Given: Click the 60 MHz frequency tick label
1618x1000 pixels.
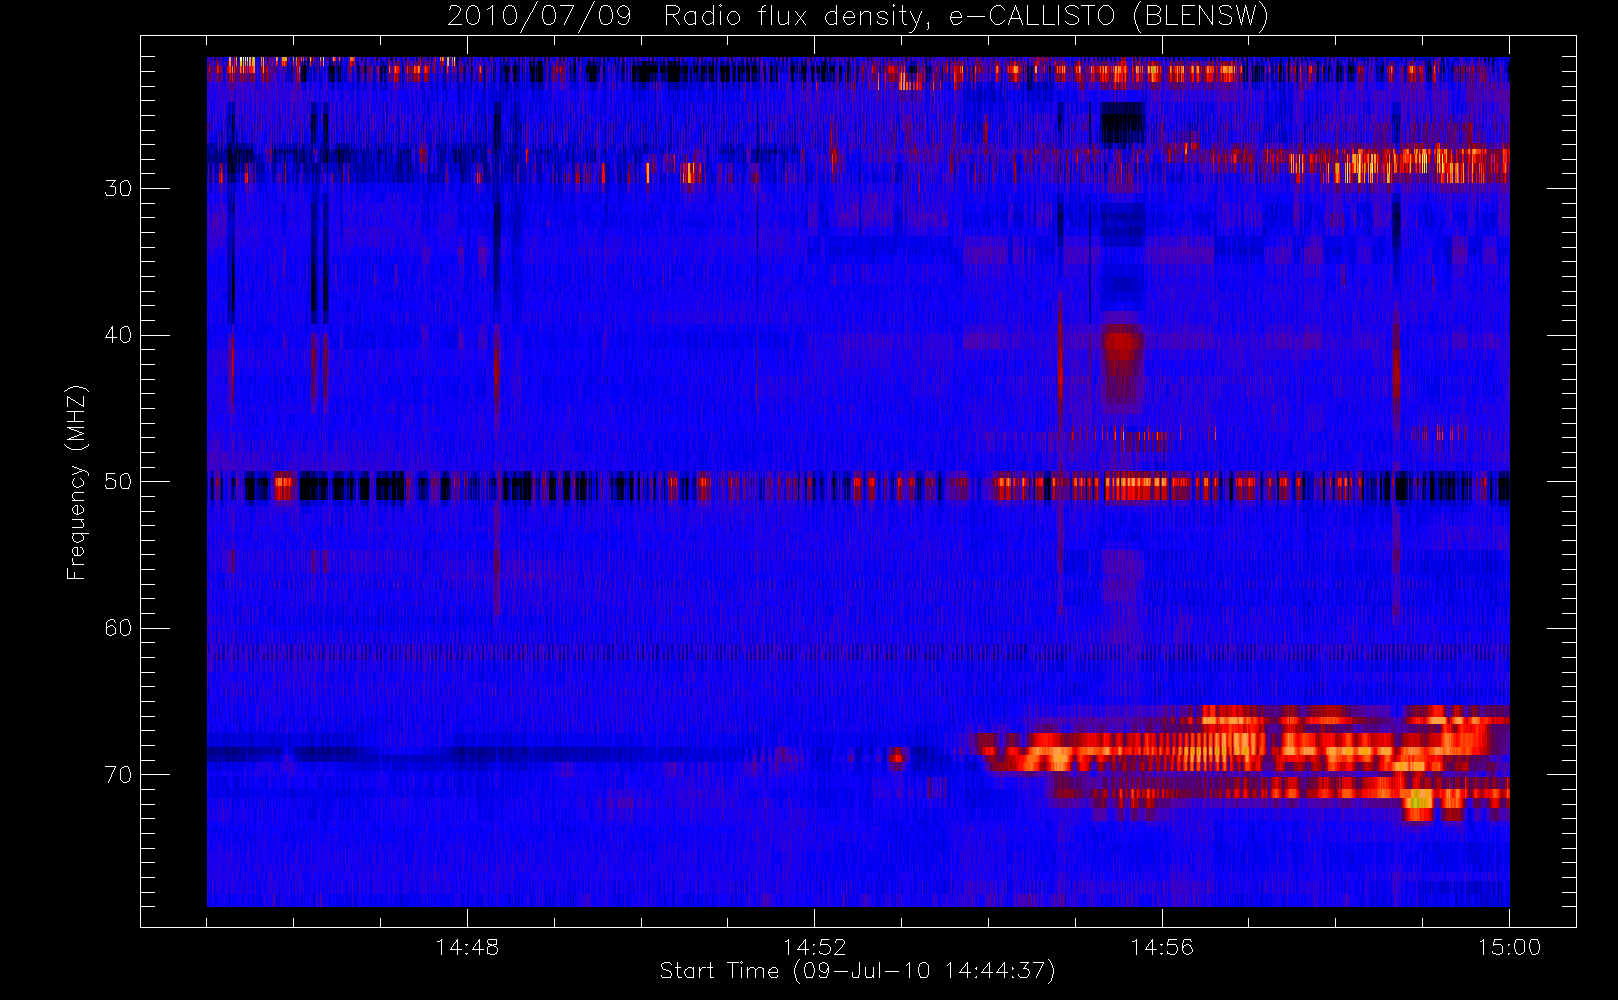Looking at the screenshot, I should [118, 628].
